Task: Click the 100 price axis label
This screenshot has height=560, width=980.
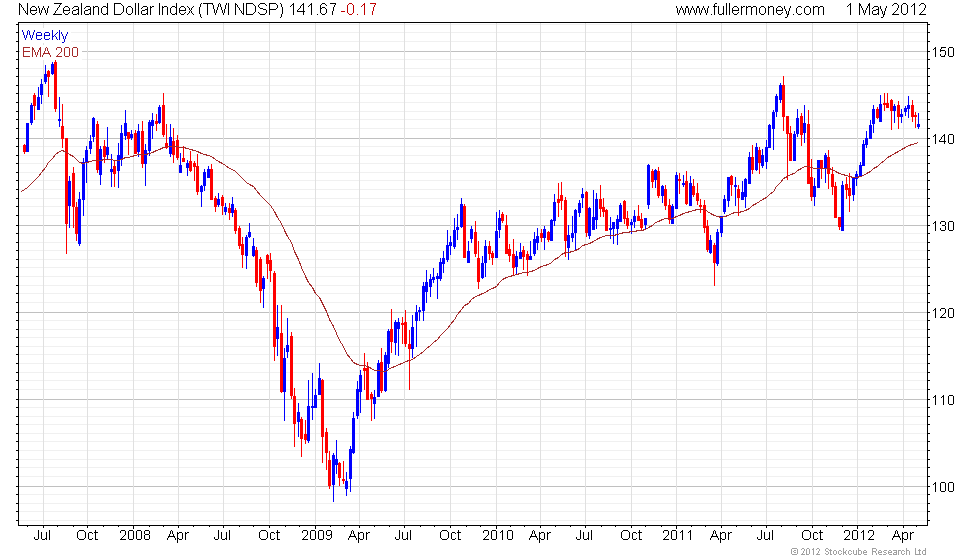Action: click(x=942, y=486)
